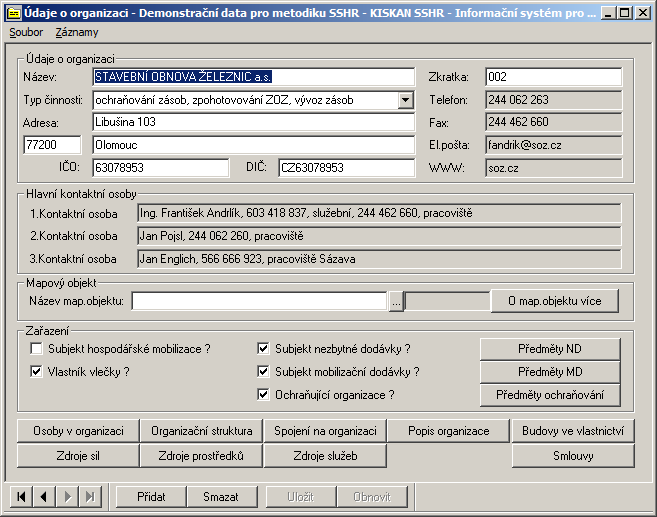The image size is (657, 517).
Task: Click the Typ činnosti combo box text
Action: point(246,100)
